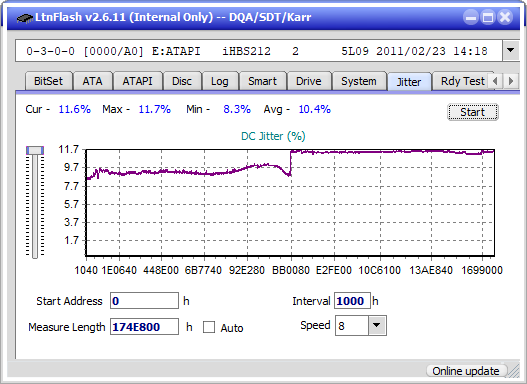Screen dimensions: 527x384
Task: Go to the Log tab
Action: (x=220, y=81)
